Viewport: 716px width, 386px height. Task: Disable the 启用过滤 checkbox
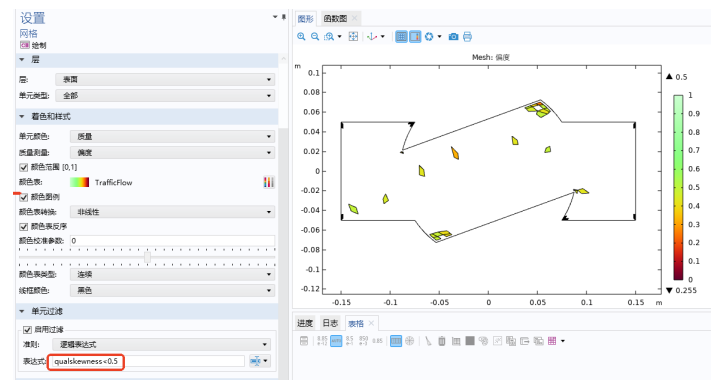tap(27, 330)
